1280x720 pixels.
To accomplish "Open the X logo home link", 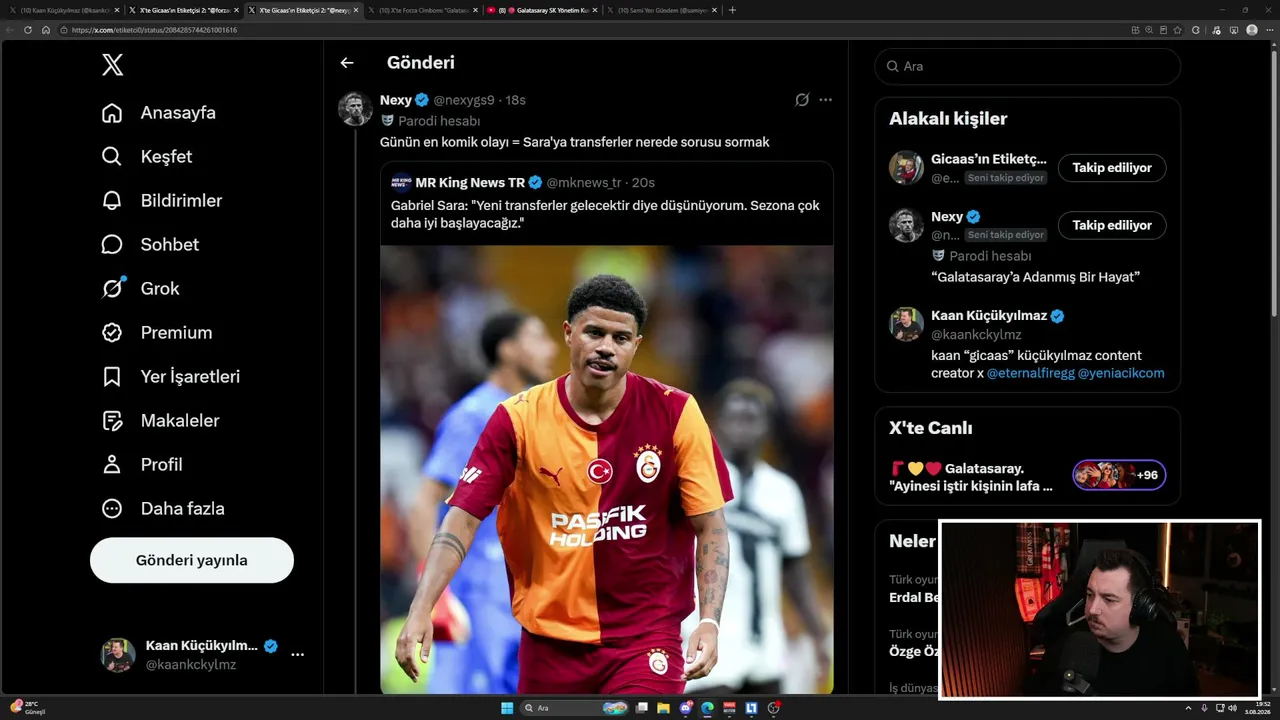I will [x=112, y=66].
